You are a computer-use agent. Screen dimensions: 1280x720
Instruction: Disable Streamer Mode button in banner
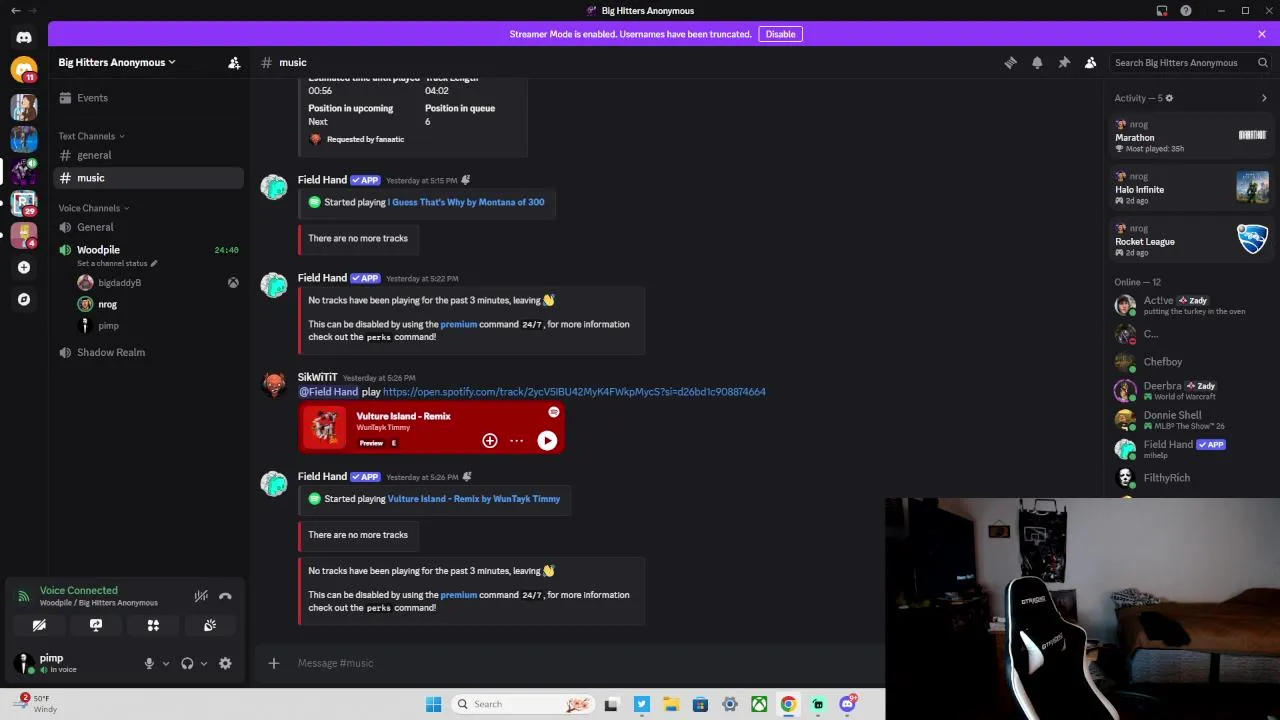point(780,34)
